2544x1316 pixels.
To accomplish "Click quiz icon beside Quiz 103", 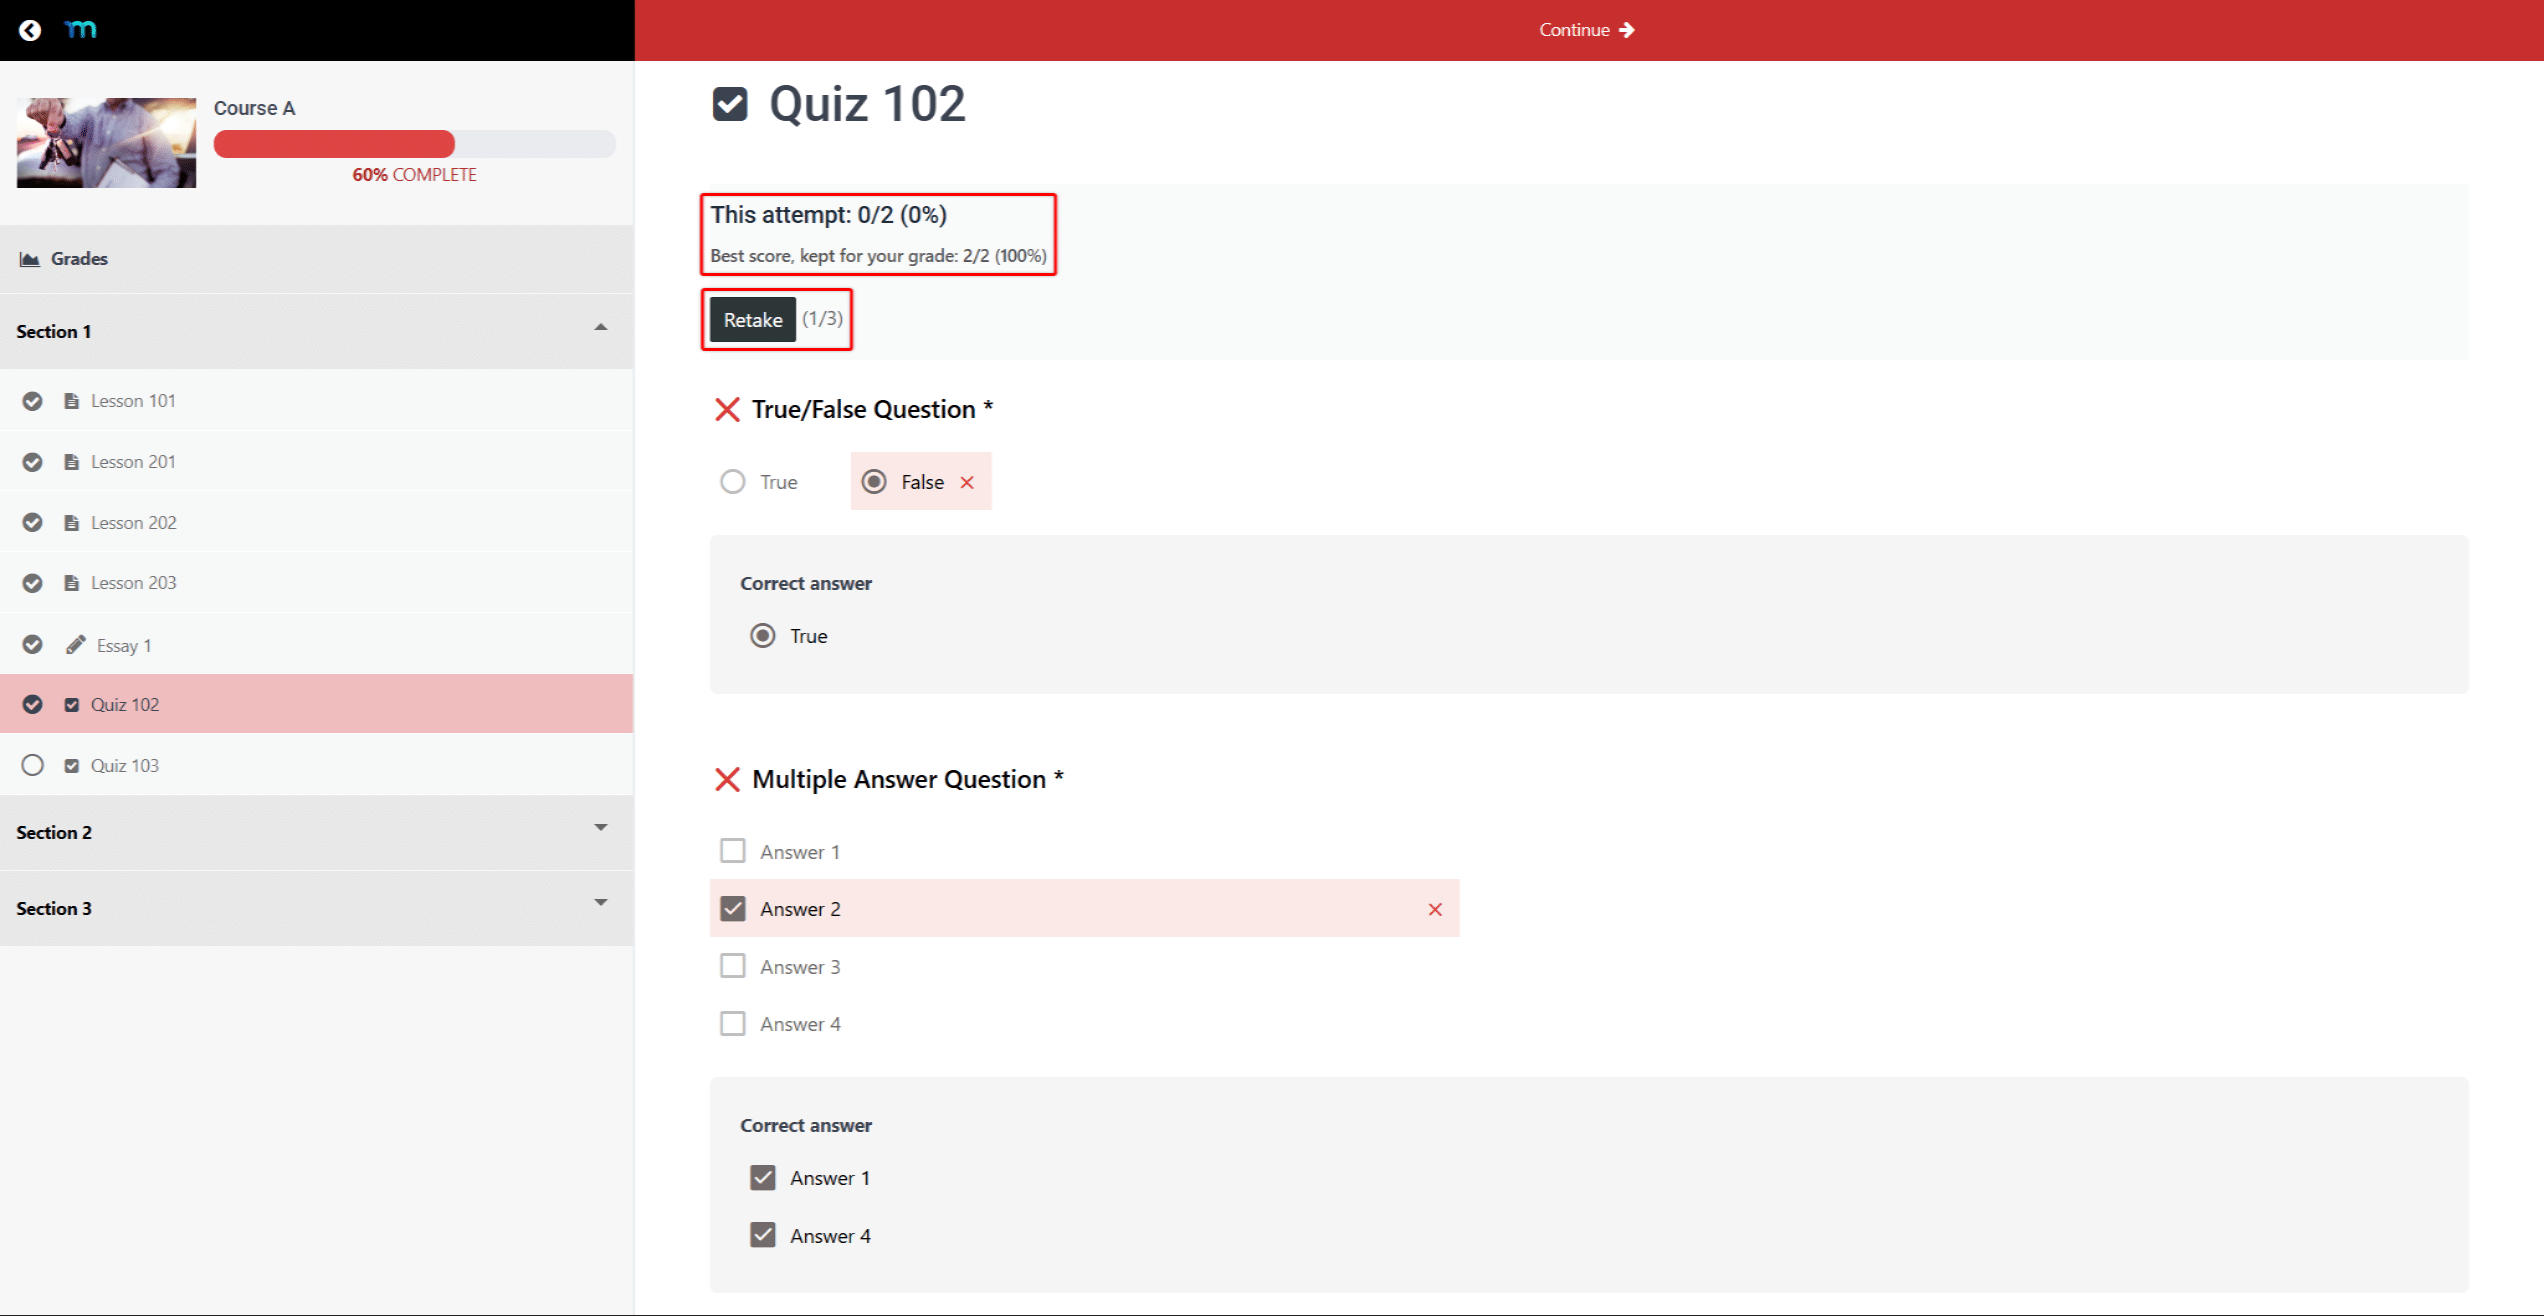I will coord(71,766).
